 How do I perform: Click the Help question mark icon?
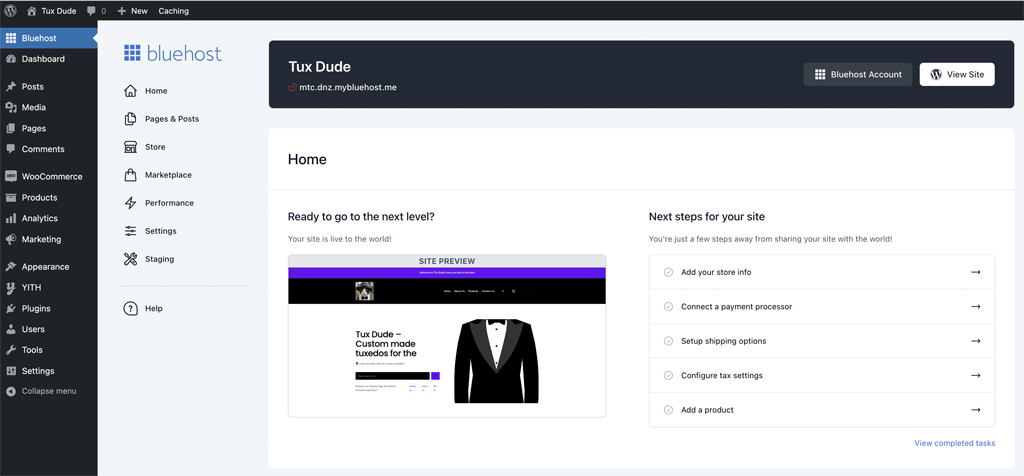[x=131, y=308]
